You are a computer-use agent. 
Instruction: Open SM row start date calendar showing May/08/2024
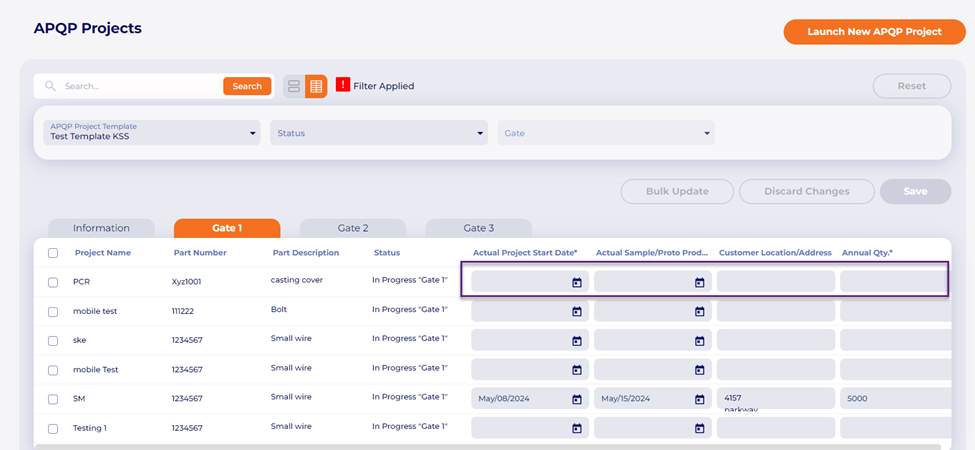pyautogui.click(x=576, y=399)
